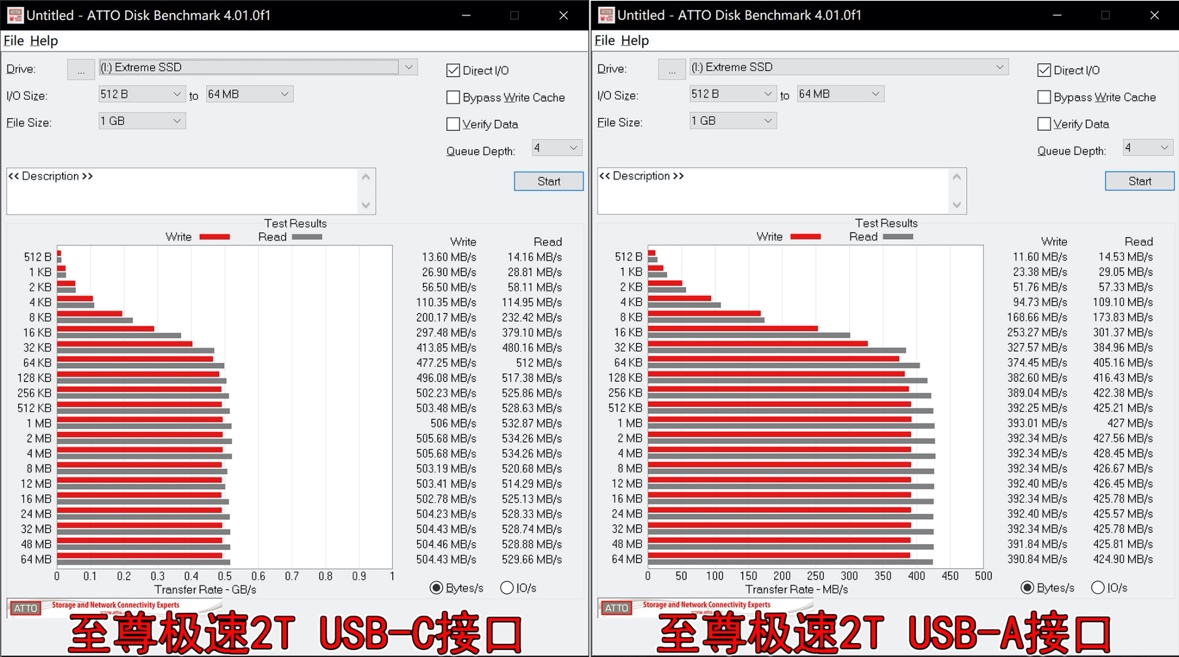Click read value 529.66 MB/s in left window
This screenshot has height=657, width=1179.
pyautogui.click(x=532, y=559)
